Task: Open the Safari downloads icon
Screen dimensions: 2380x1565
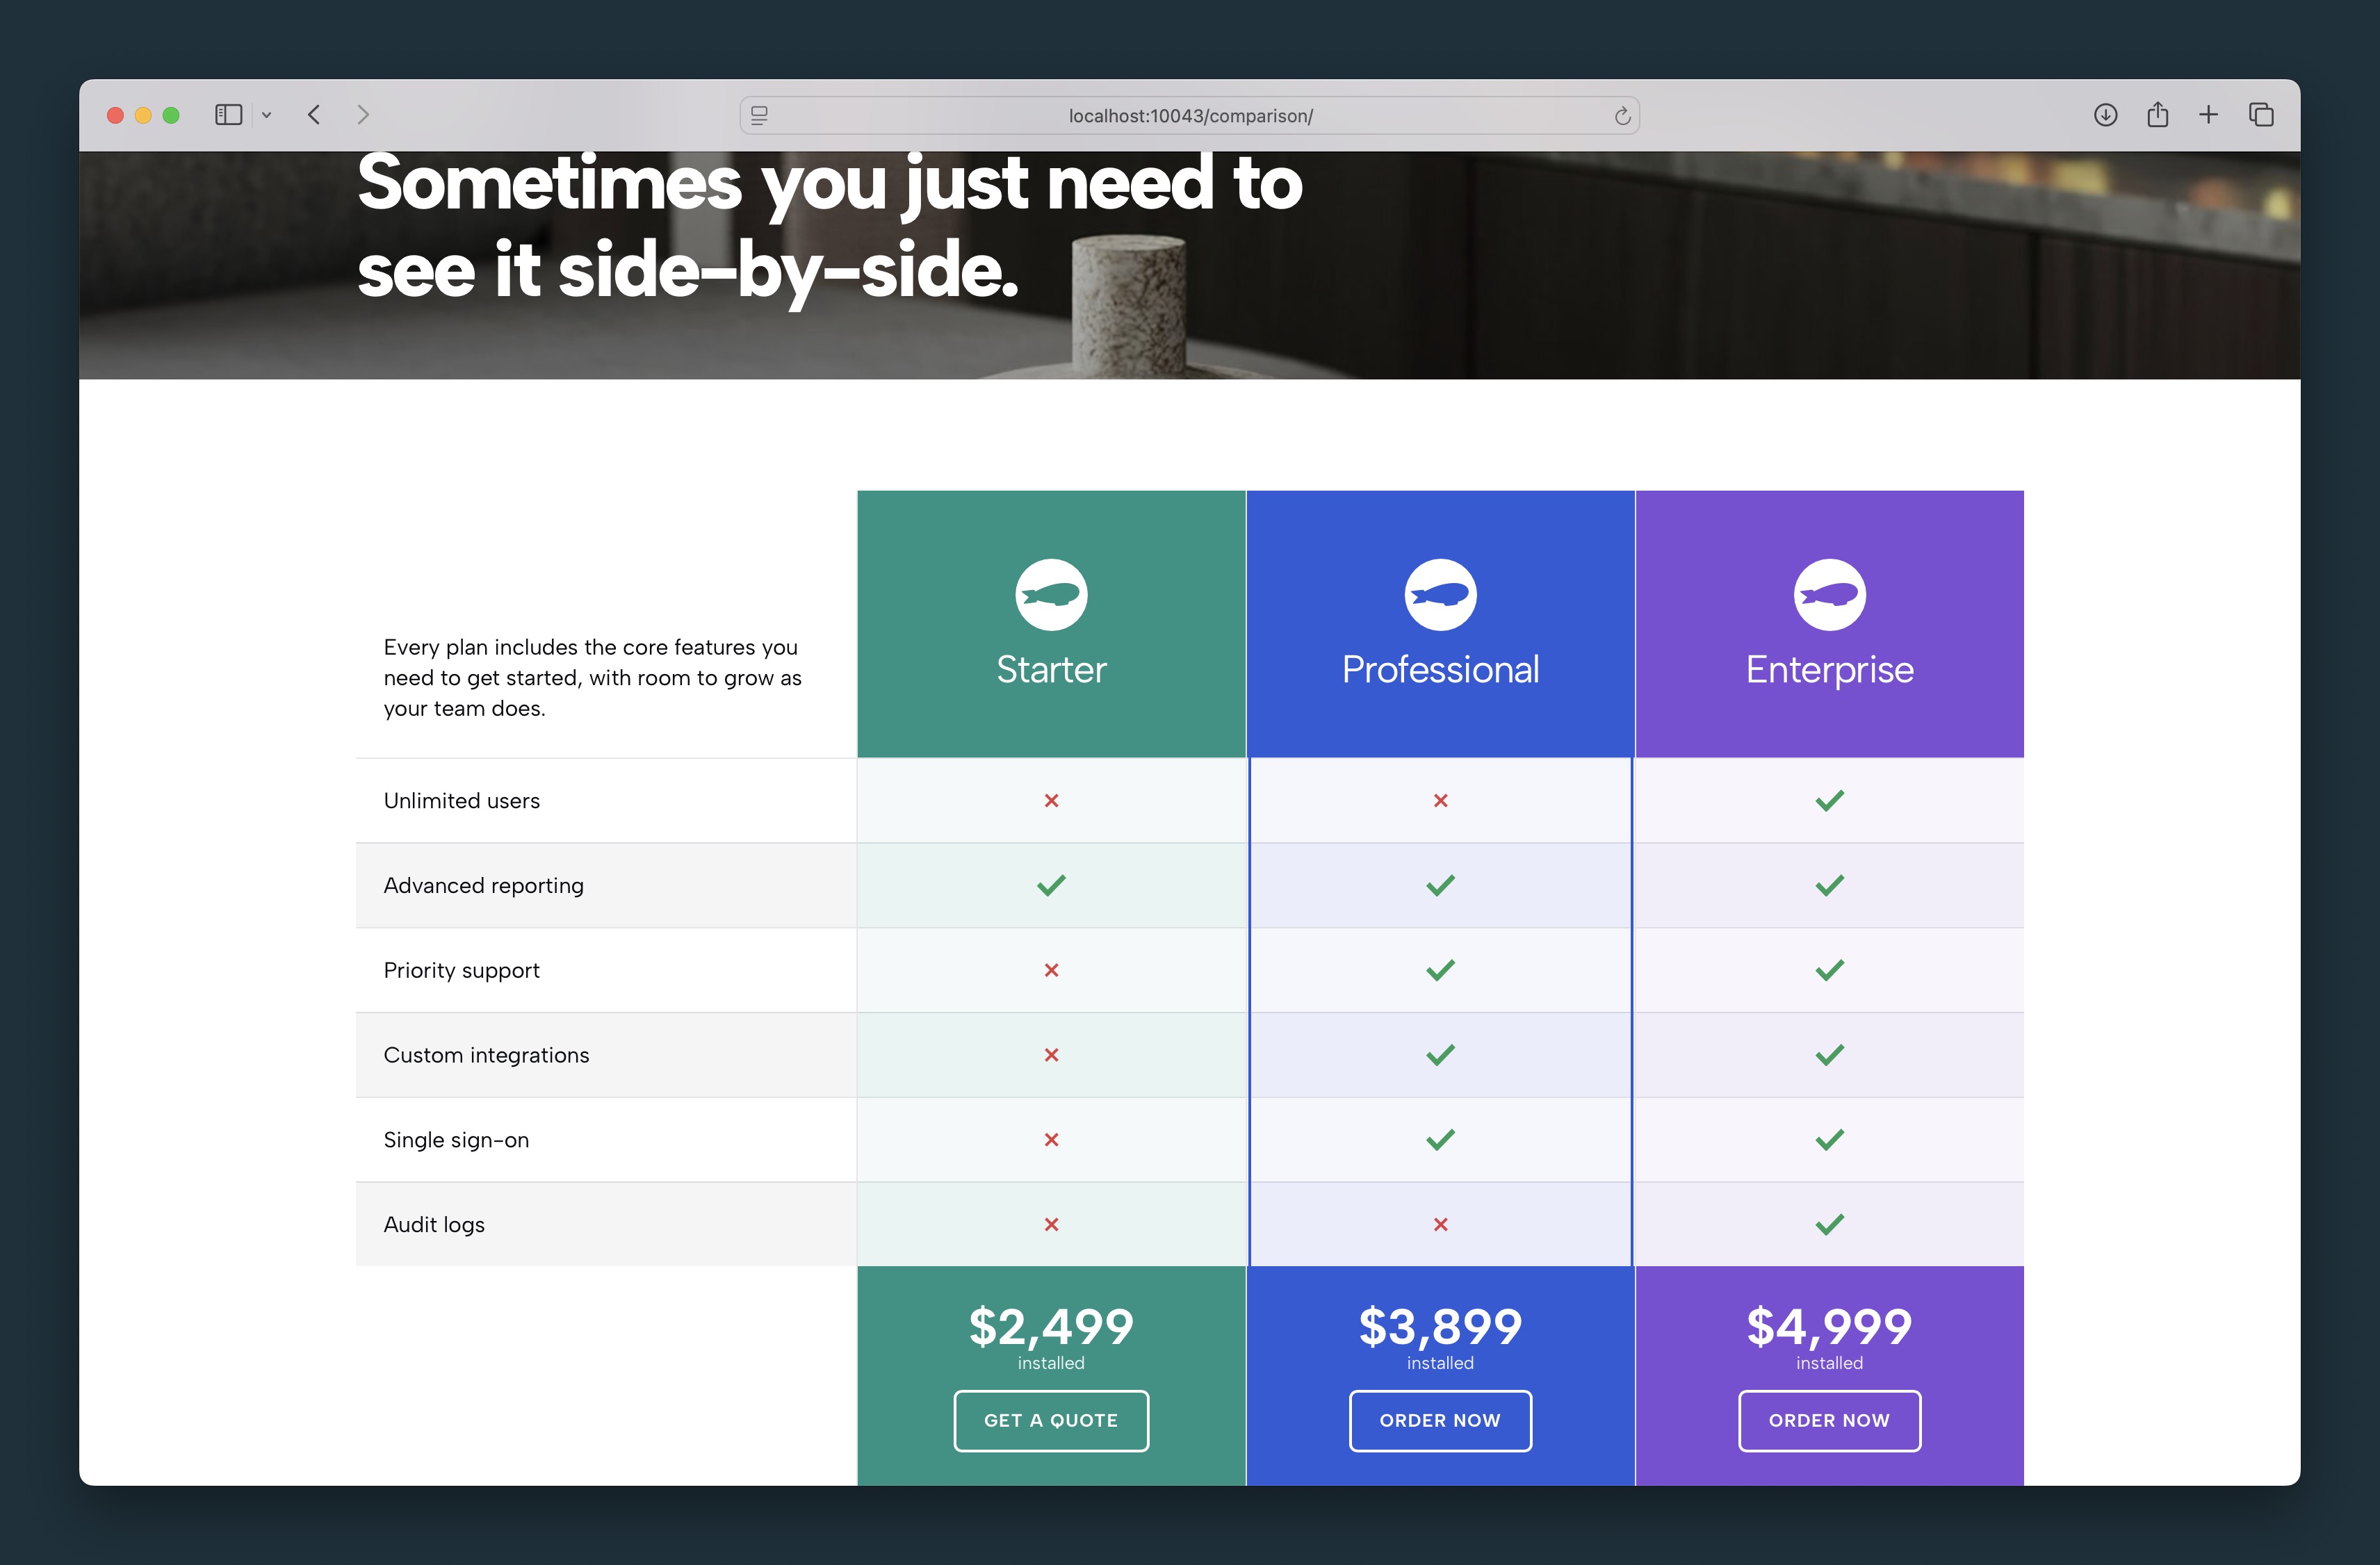Action: point(2105,115)
